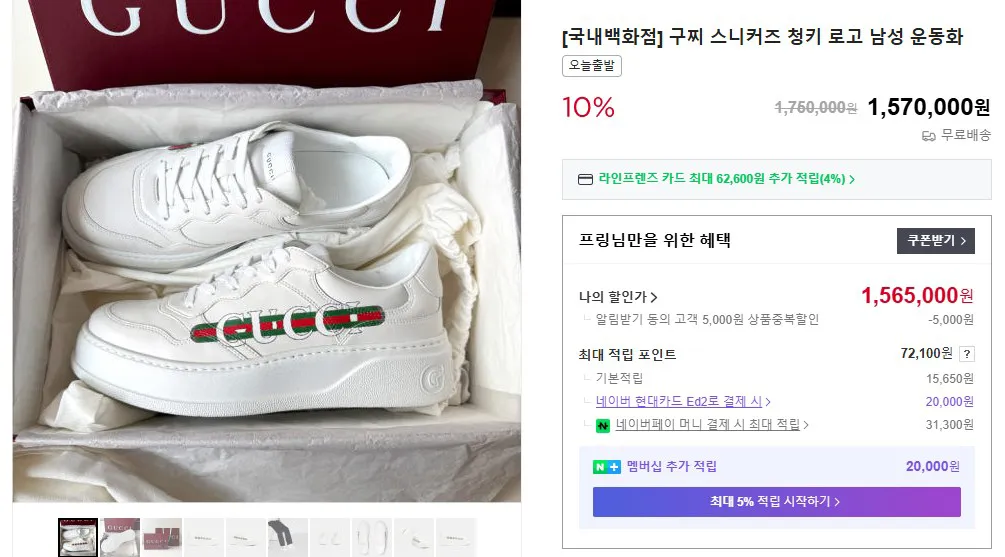Select thumbnail showing top-down view of both shoes
Image resolution: width=1005 pixels, height=557 pixels.
(x=371, y=537)
